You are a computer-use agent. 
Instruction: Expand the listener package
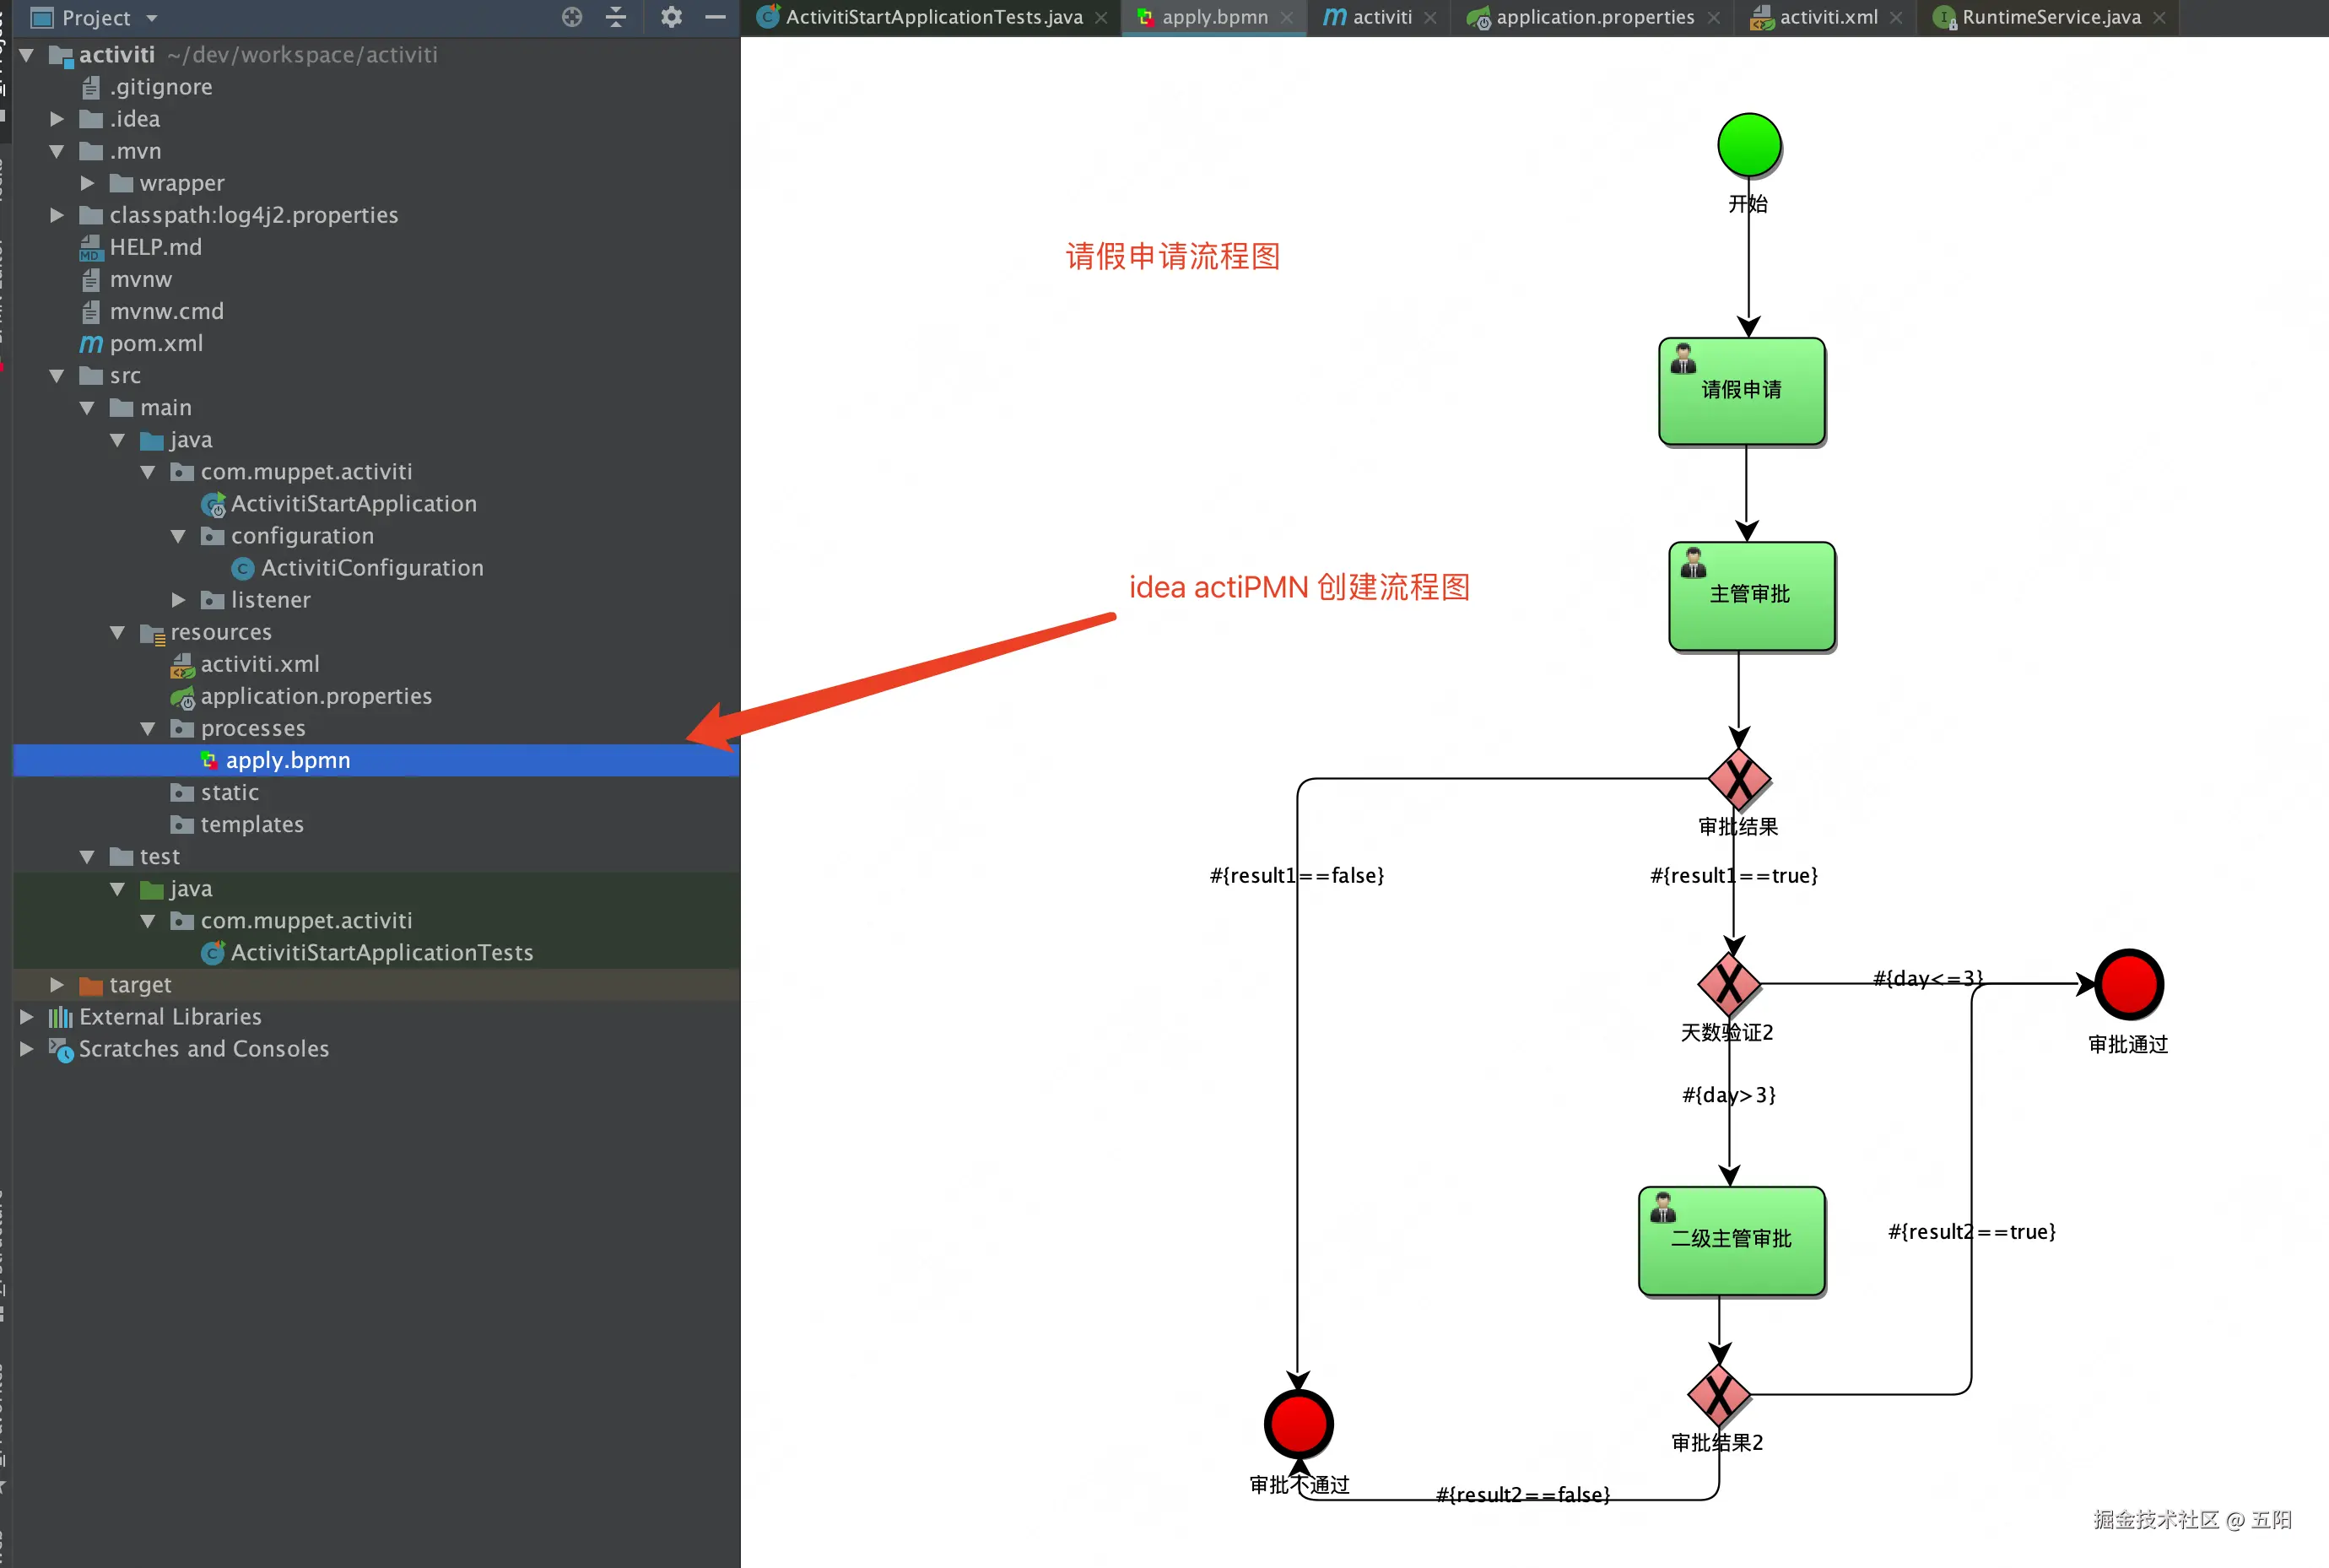178,600
